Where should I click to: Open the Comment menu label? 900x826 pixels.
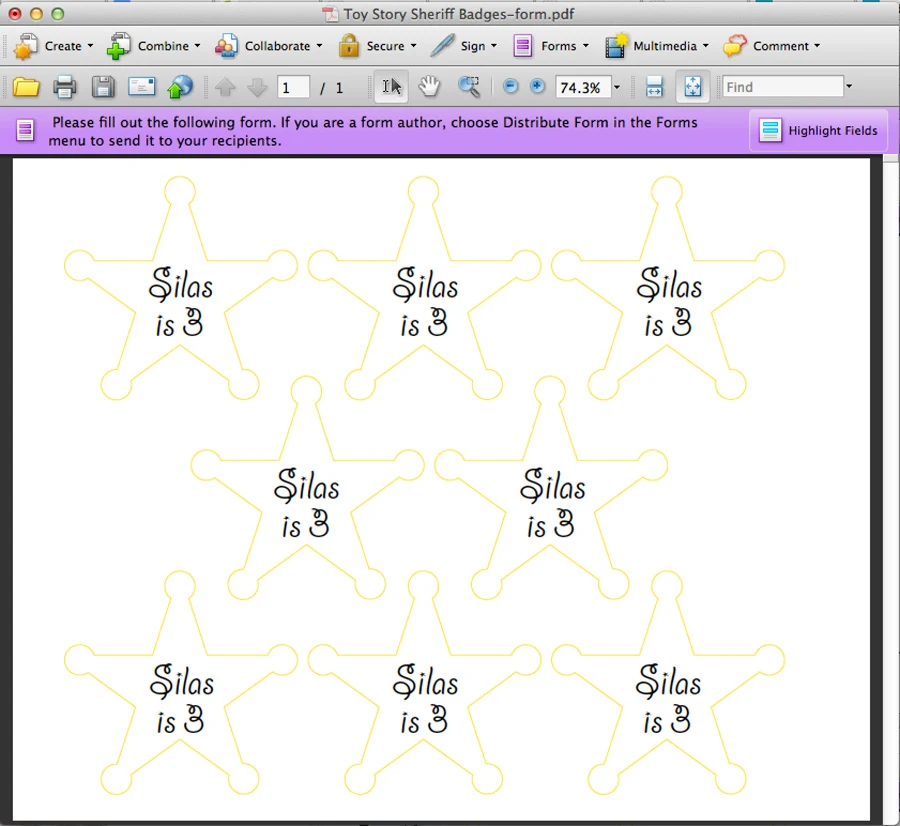click(x=781, y=46)
